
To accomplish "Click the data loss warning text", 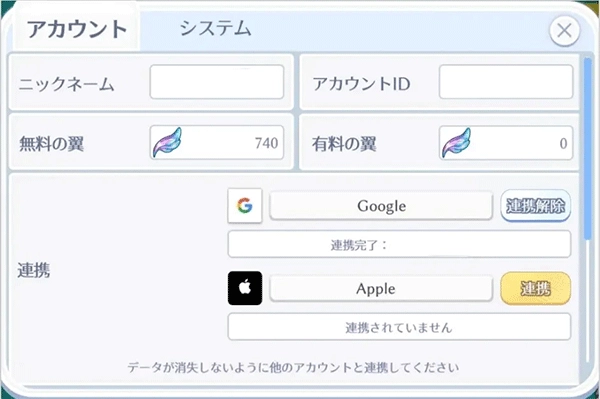I will tap(293, 367).
